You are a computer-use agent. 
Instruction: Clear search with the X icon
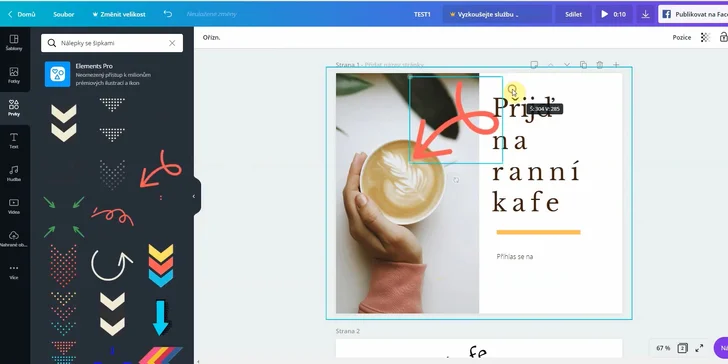point(172,43)
